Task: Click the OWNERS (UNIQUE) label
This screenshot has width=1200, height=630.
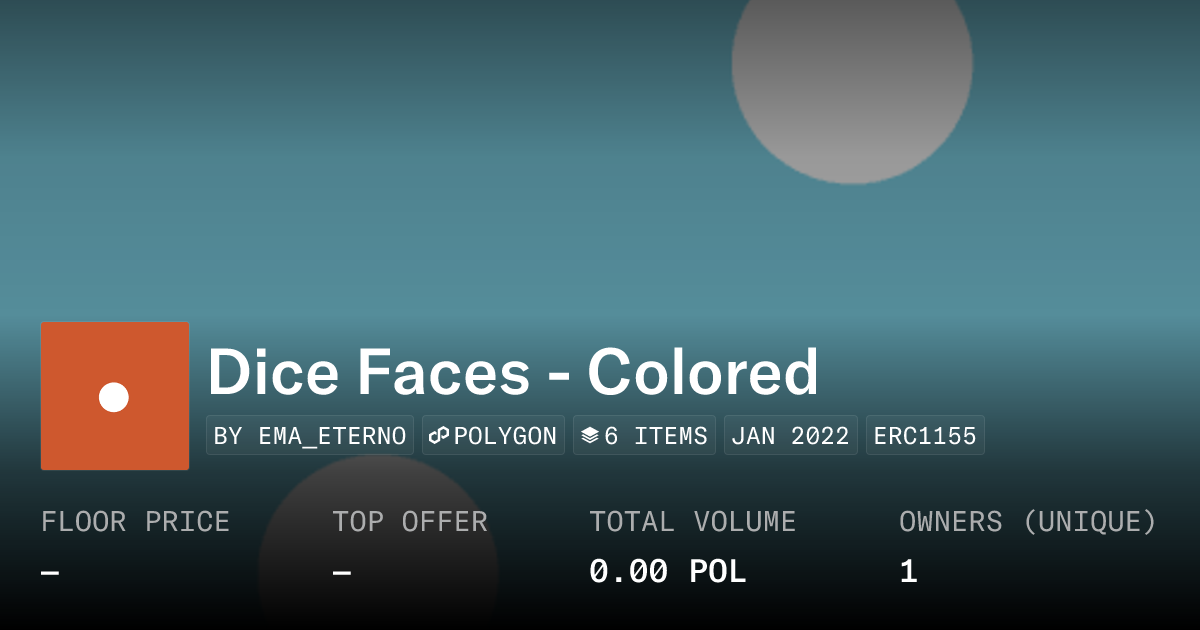Action: 1027,522
